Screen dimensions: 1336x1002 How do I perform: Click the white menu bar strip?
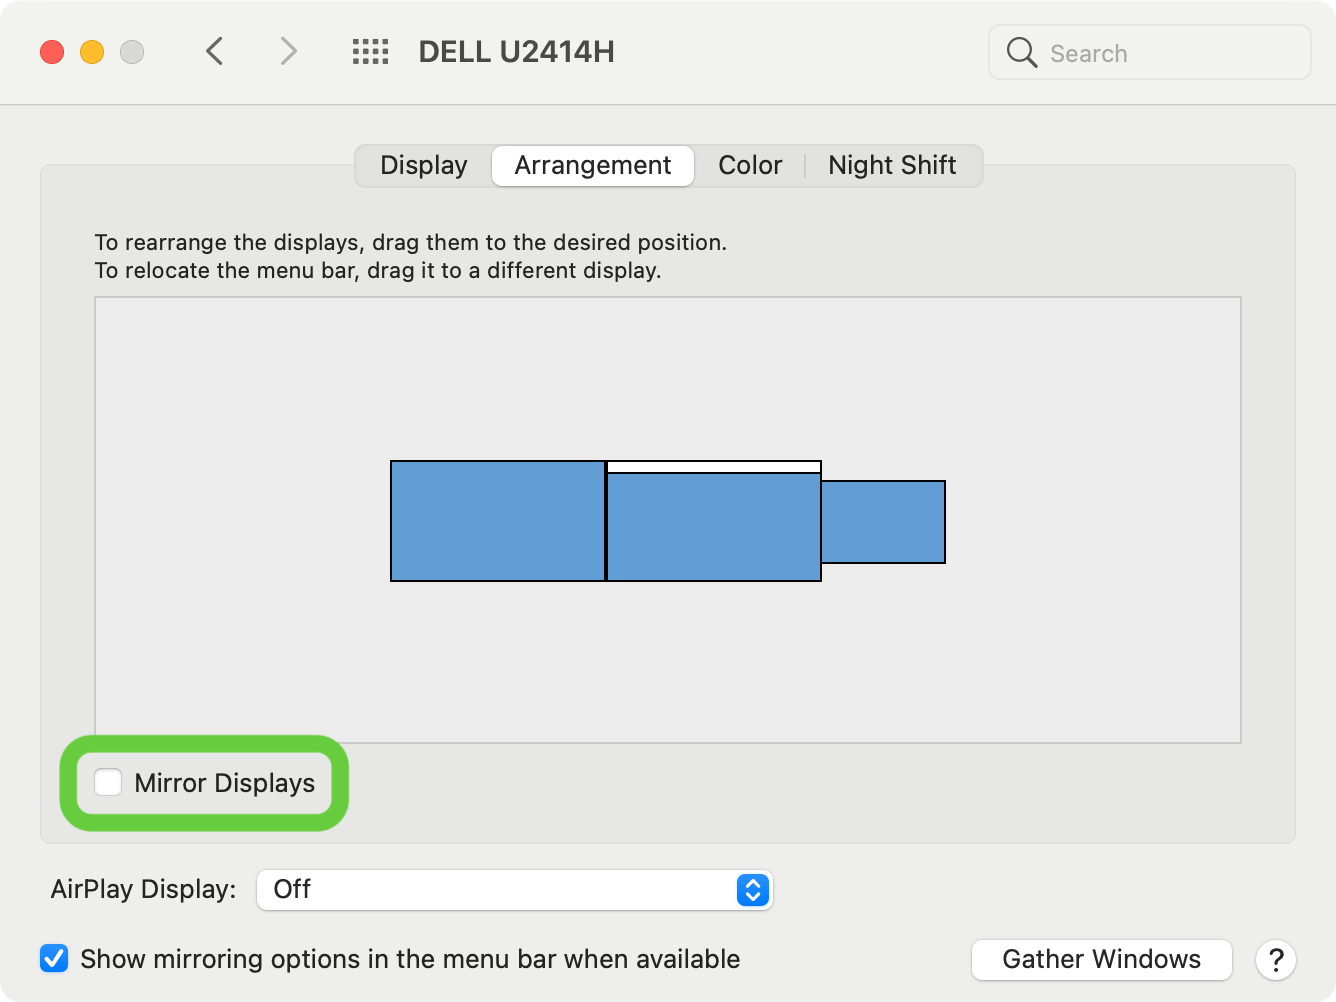coord(714,467)
